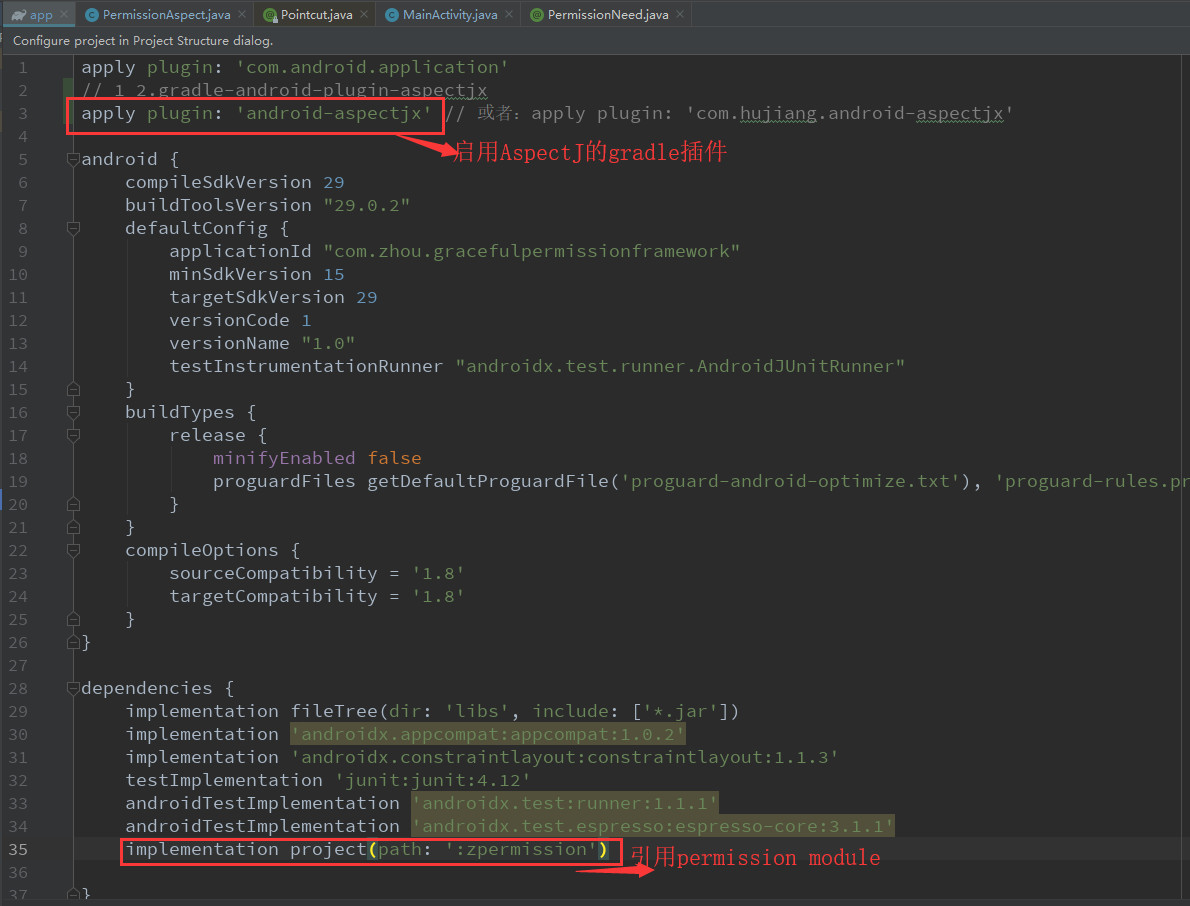The width and height of the screenshot is (1190, 906).
Task: Place cursor on 'com.android.application' string
Action: click(372, 68)
